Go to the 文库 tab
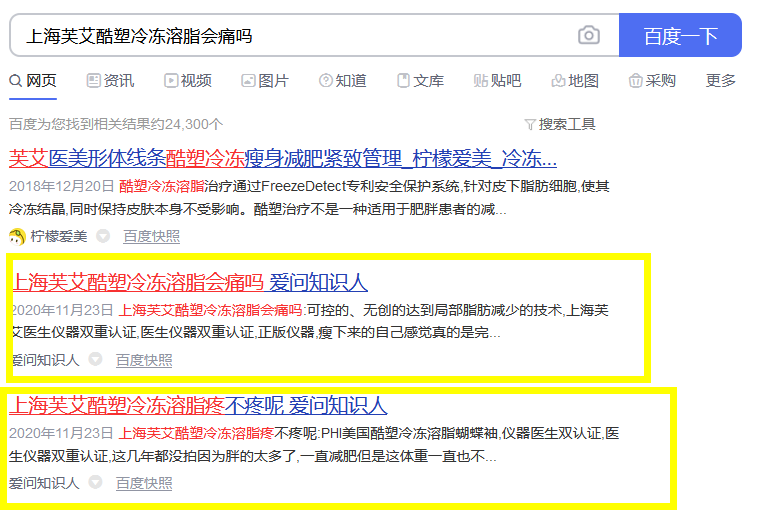Image resolution: width=759 pixels, height=516 pixels. [420, 80]
